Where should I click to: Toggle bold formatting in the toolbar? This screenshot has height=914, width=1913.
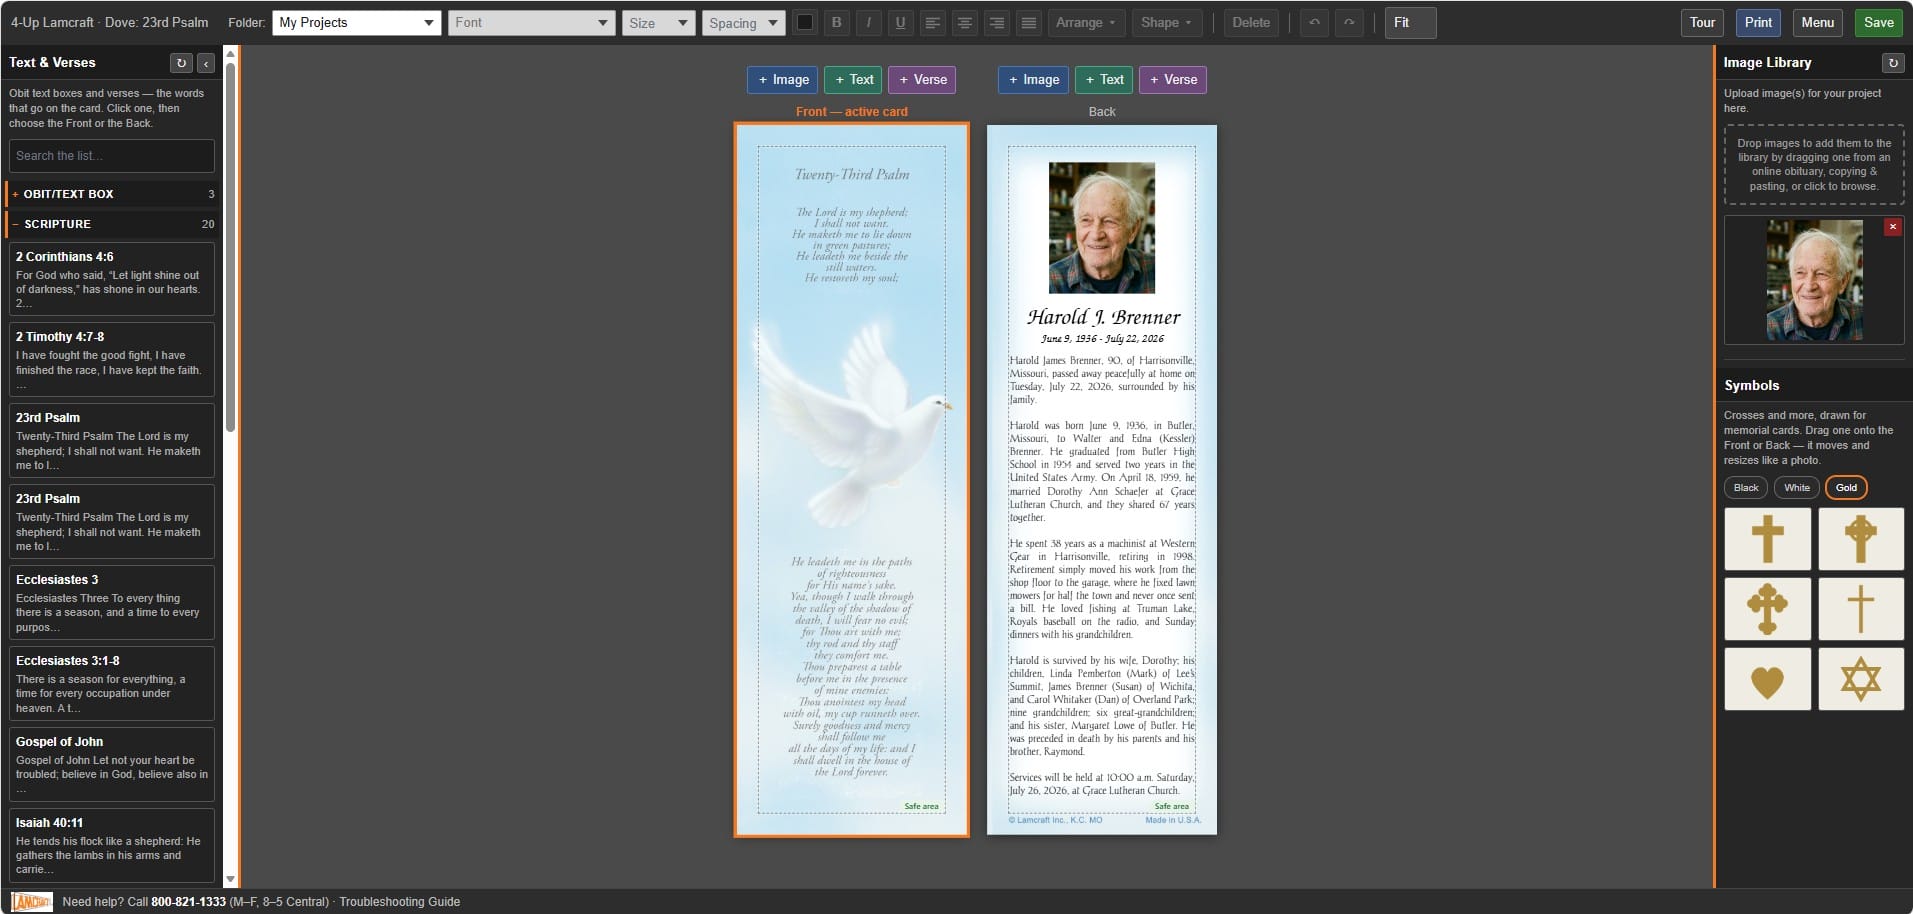click(836, 22)
